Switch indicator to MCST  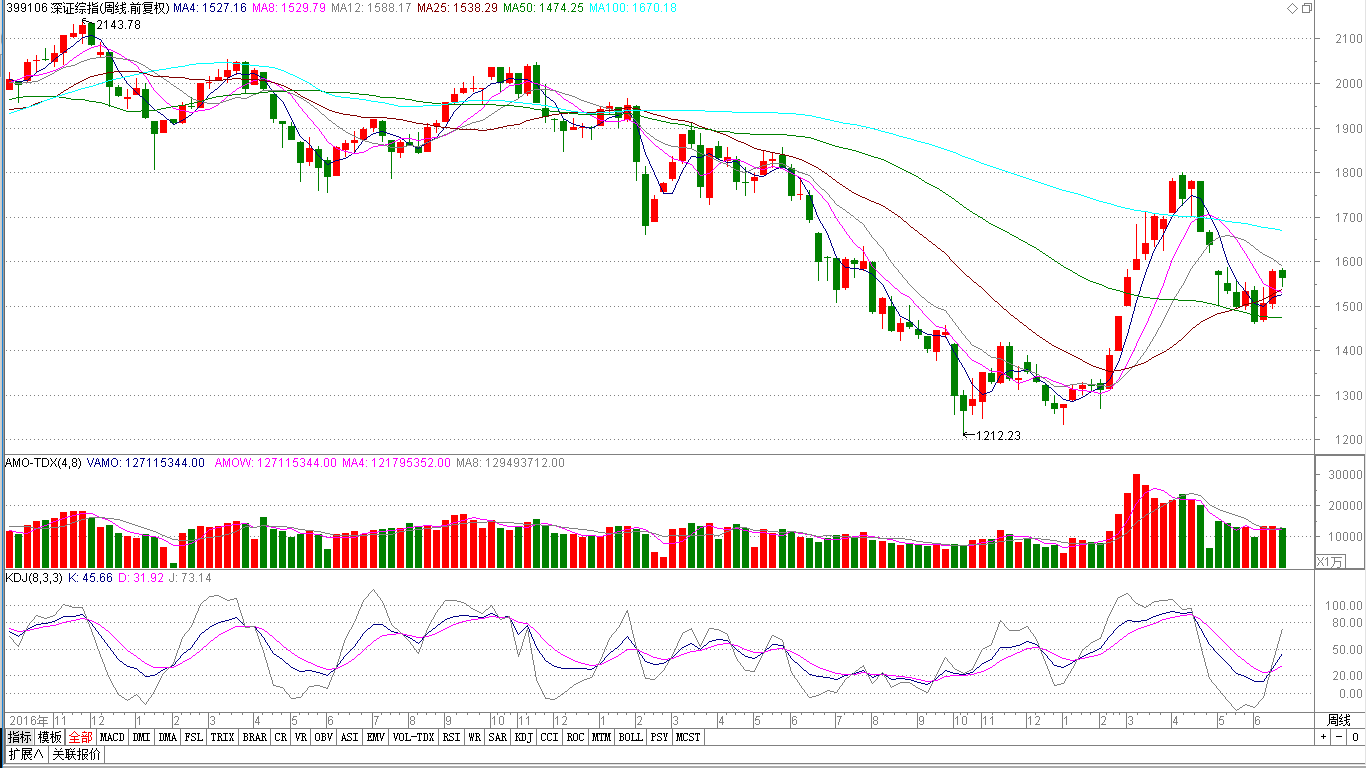point(688,737)
